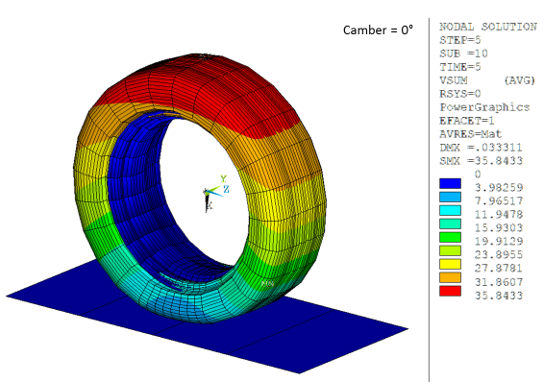This screenshot has height=384, width=546.
Task: Click the 'VSUM' label
Action: tap(453, 80)
